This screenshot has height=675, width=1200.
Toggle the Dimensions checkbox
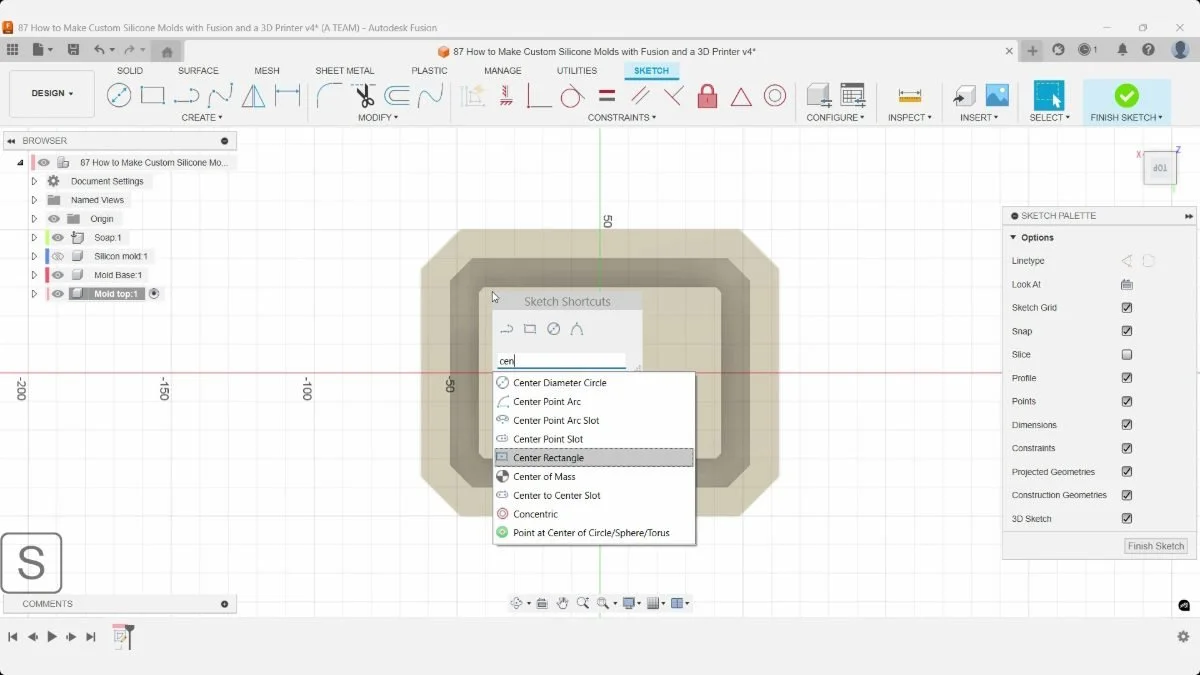click(1127, 425)
